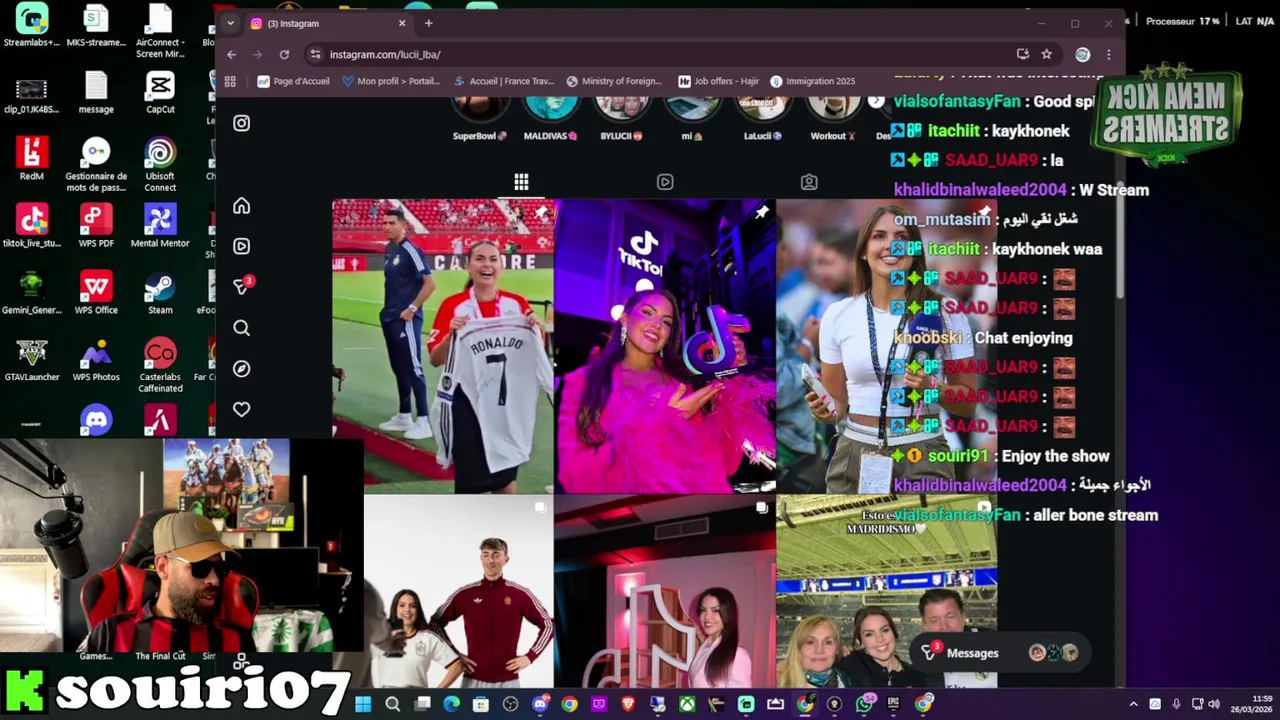Open CapCut desktop shortcut

160,92
